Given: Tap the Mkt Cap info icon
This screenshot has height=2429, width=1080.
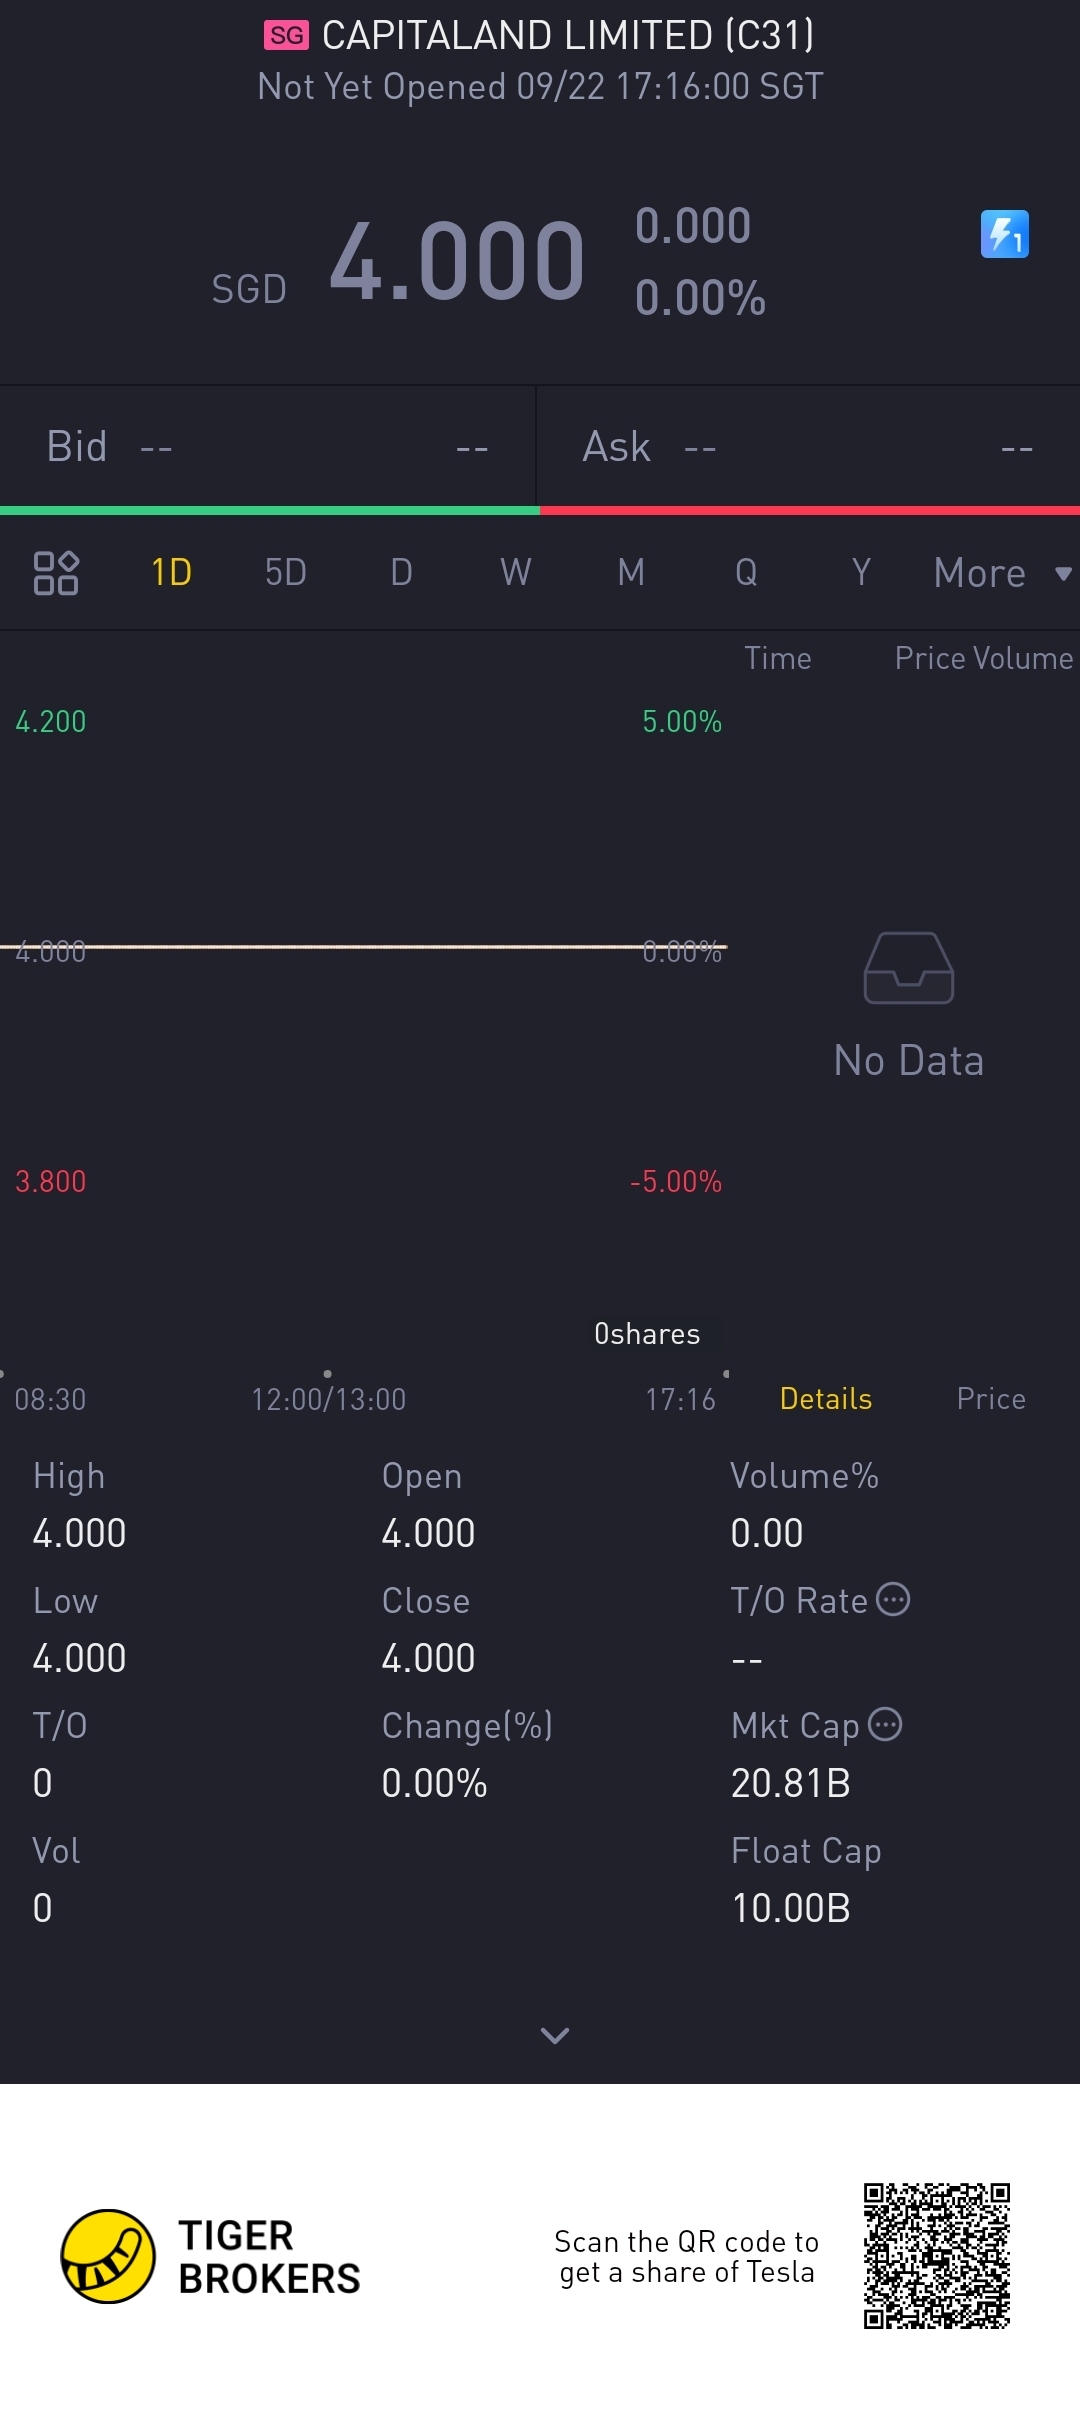Looking at the screenshot, I should (885, 1724).
